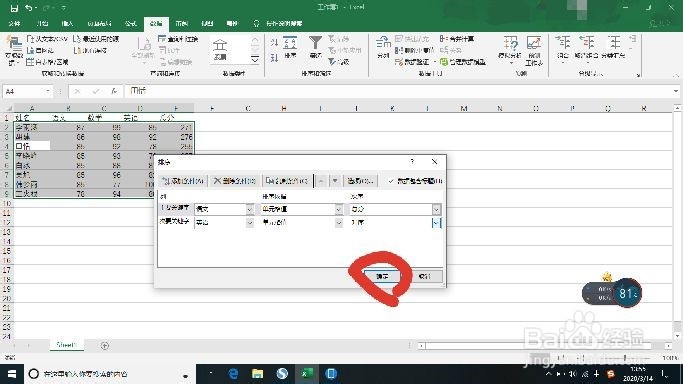This screenshot has height=384, width=683.
Task: Click Existing Connections icon
Action: [x=77, y=51]
